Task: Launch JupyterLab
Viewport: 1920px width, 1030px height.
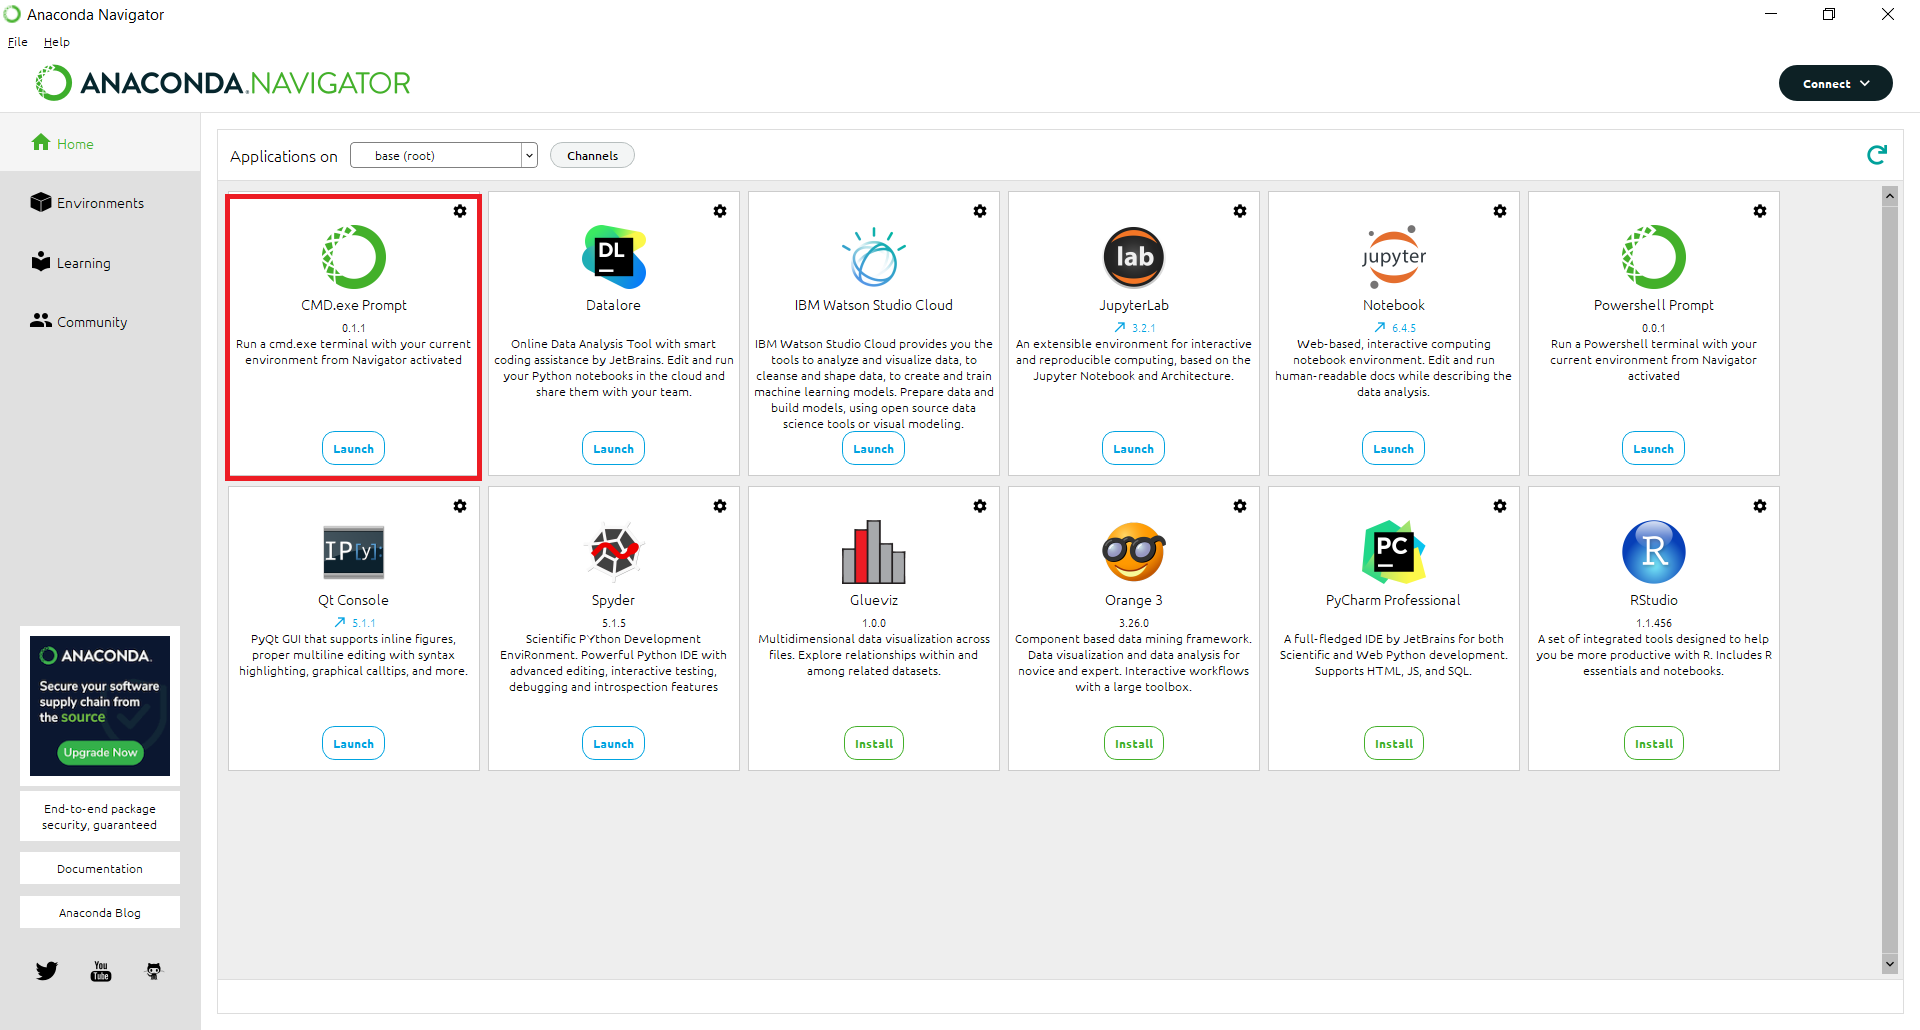Action: (1134, 449)
